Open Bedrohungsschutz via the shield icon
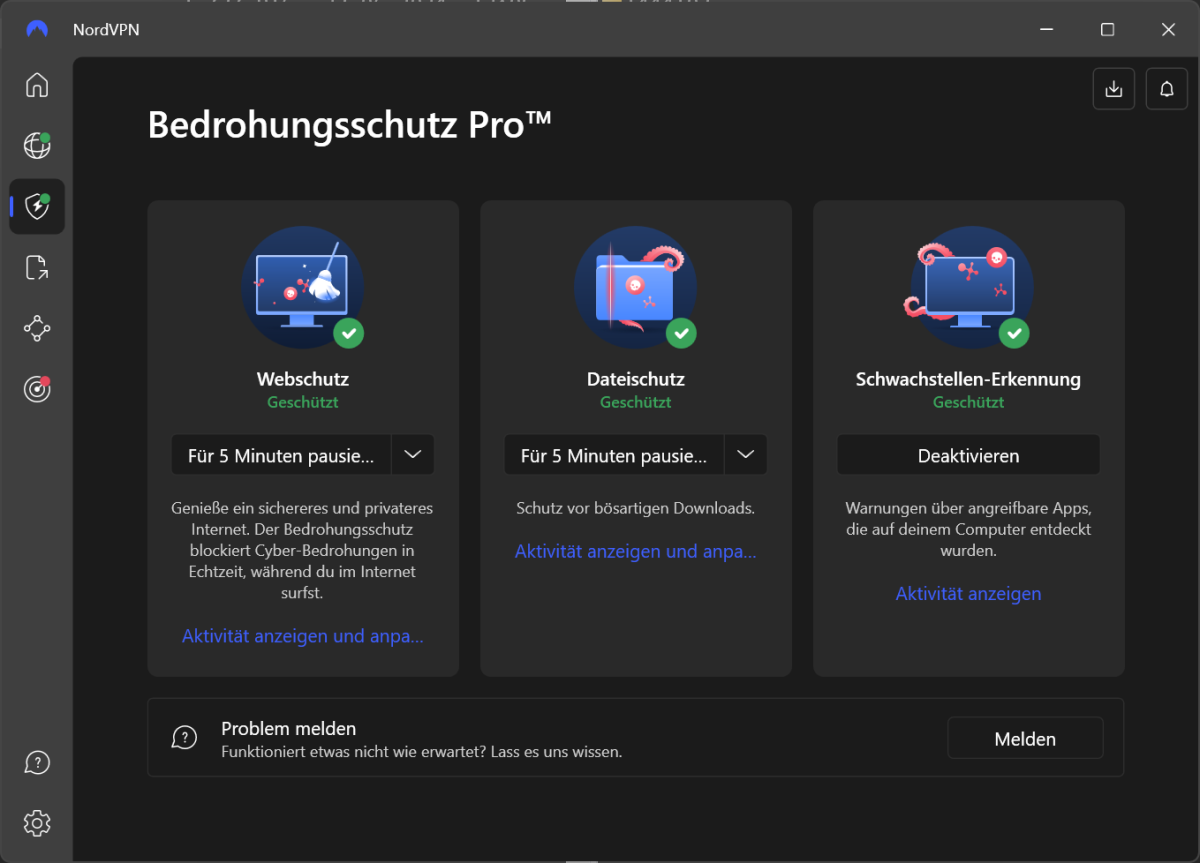 [x=36, y=207]
